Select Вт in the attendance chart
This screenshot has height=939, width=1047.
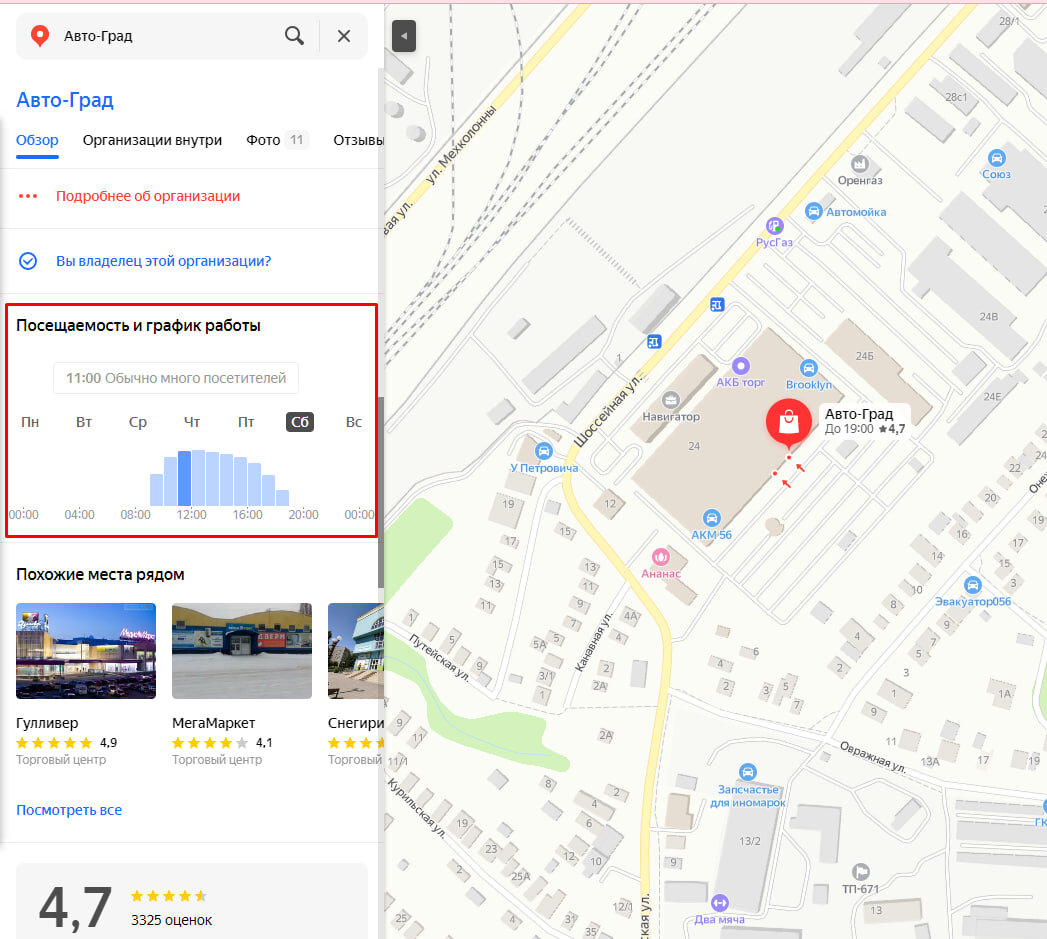[83, 422]
